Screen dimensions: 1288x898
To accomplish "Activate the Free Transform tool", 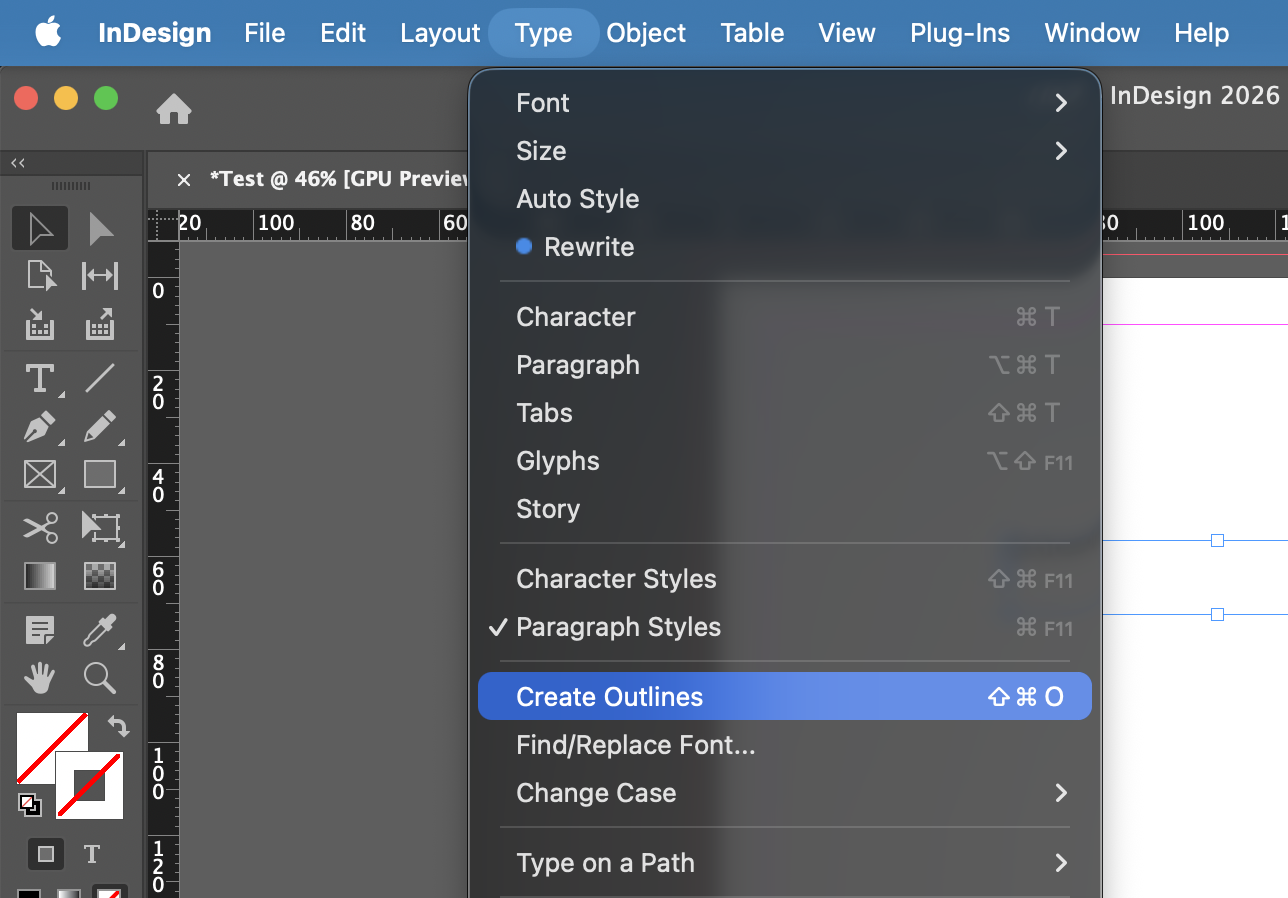I will click(100, 527).
